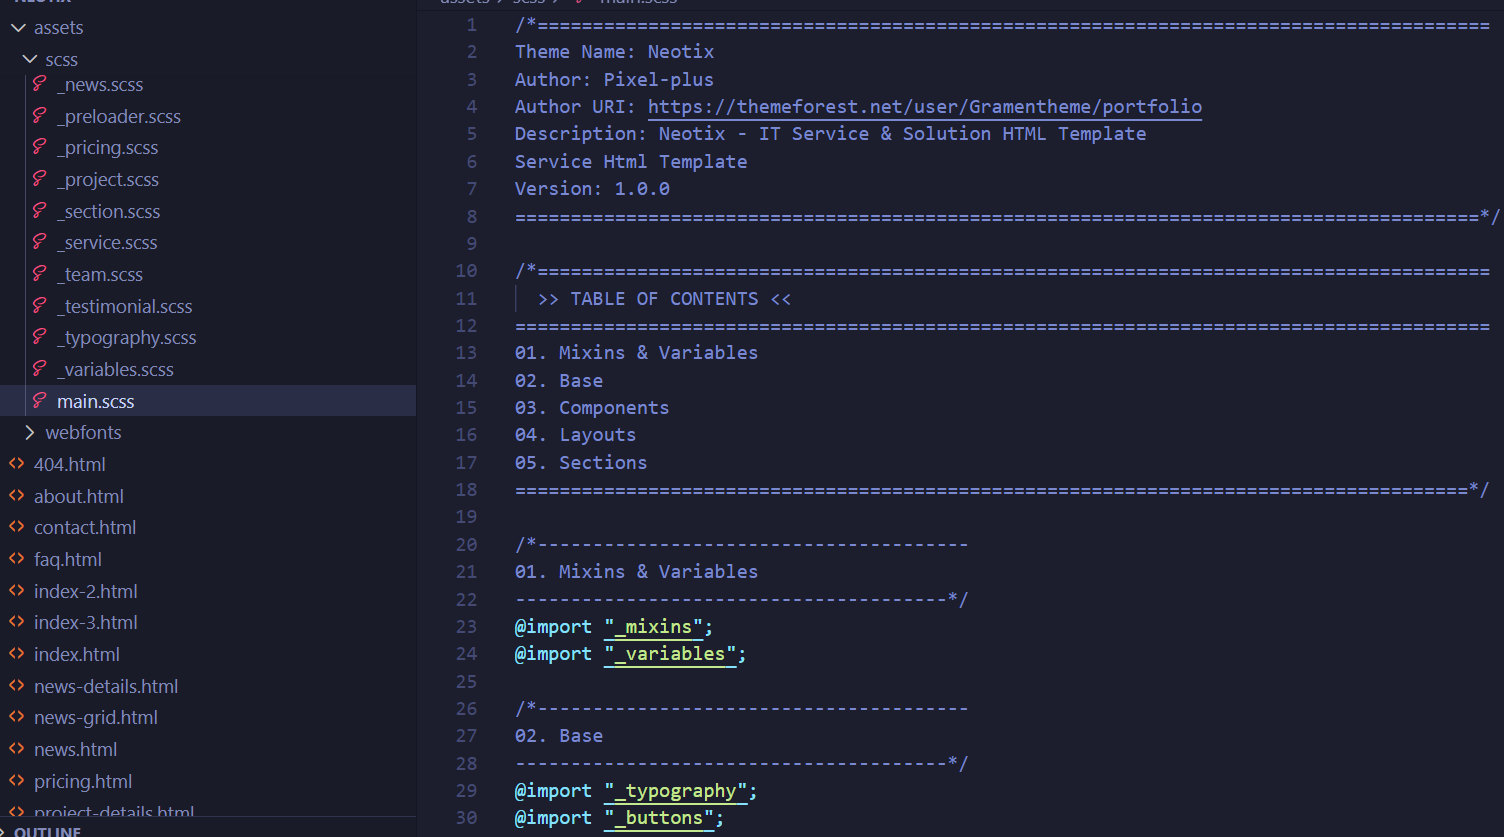Click HTML icon beside index.html
This screenshot has width=1504, height=837.
coord(17,654)
